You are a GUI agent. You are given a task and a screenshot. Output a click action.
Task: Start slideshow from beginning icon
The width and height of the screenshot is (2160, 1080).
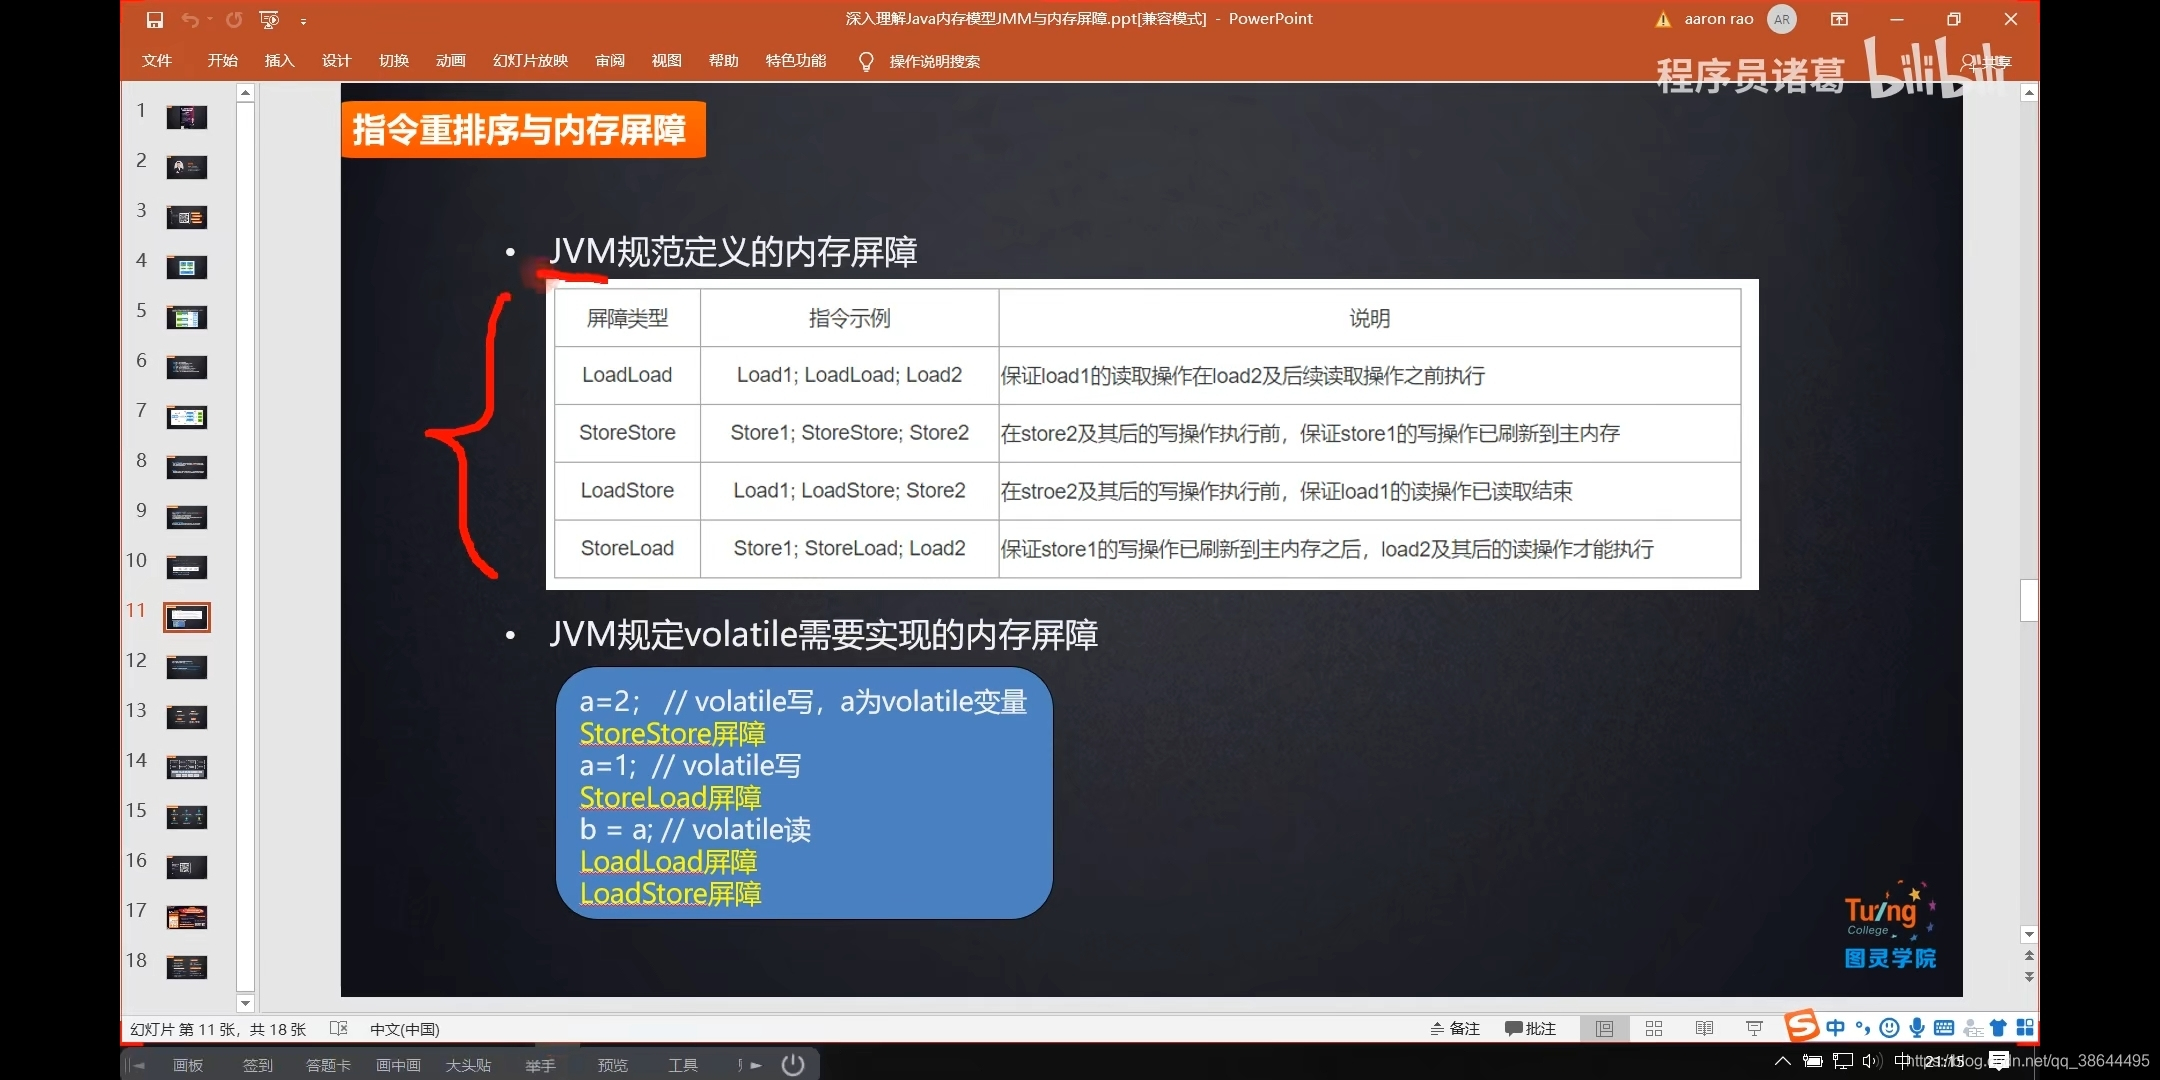[269, 19]
